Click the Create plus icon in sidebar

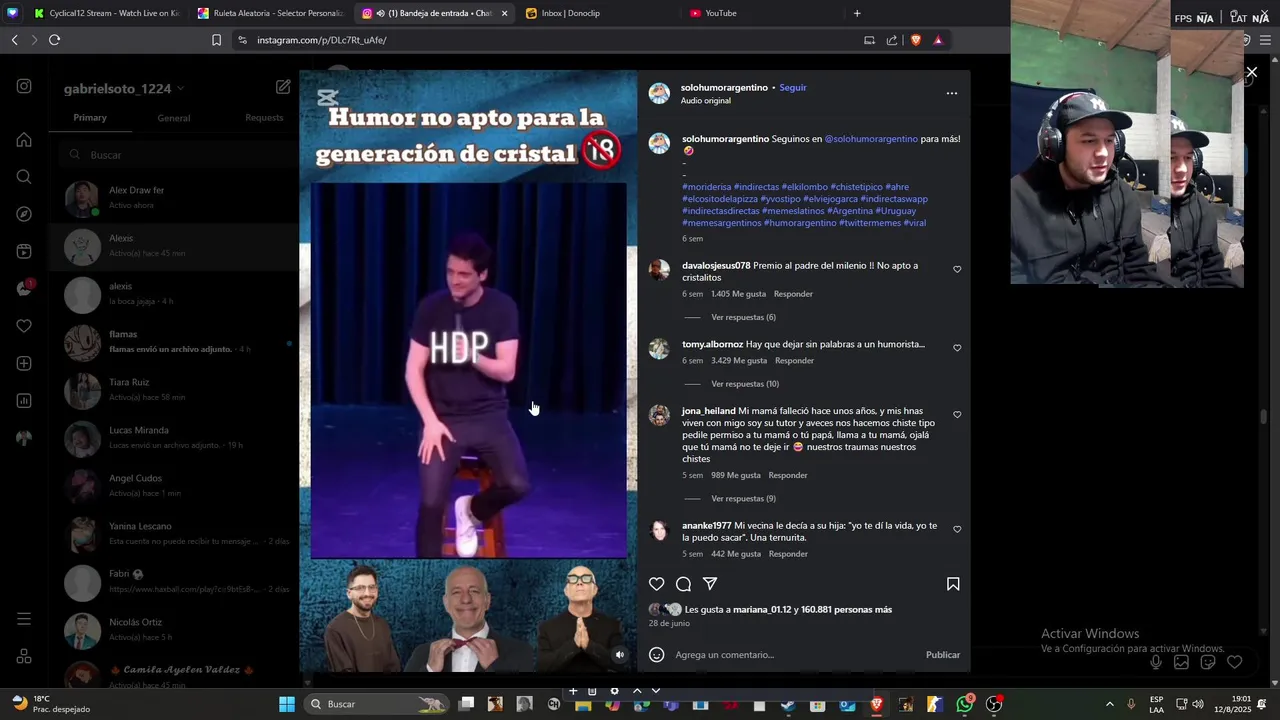coord(24,363)
